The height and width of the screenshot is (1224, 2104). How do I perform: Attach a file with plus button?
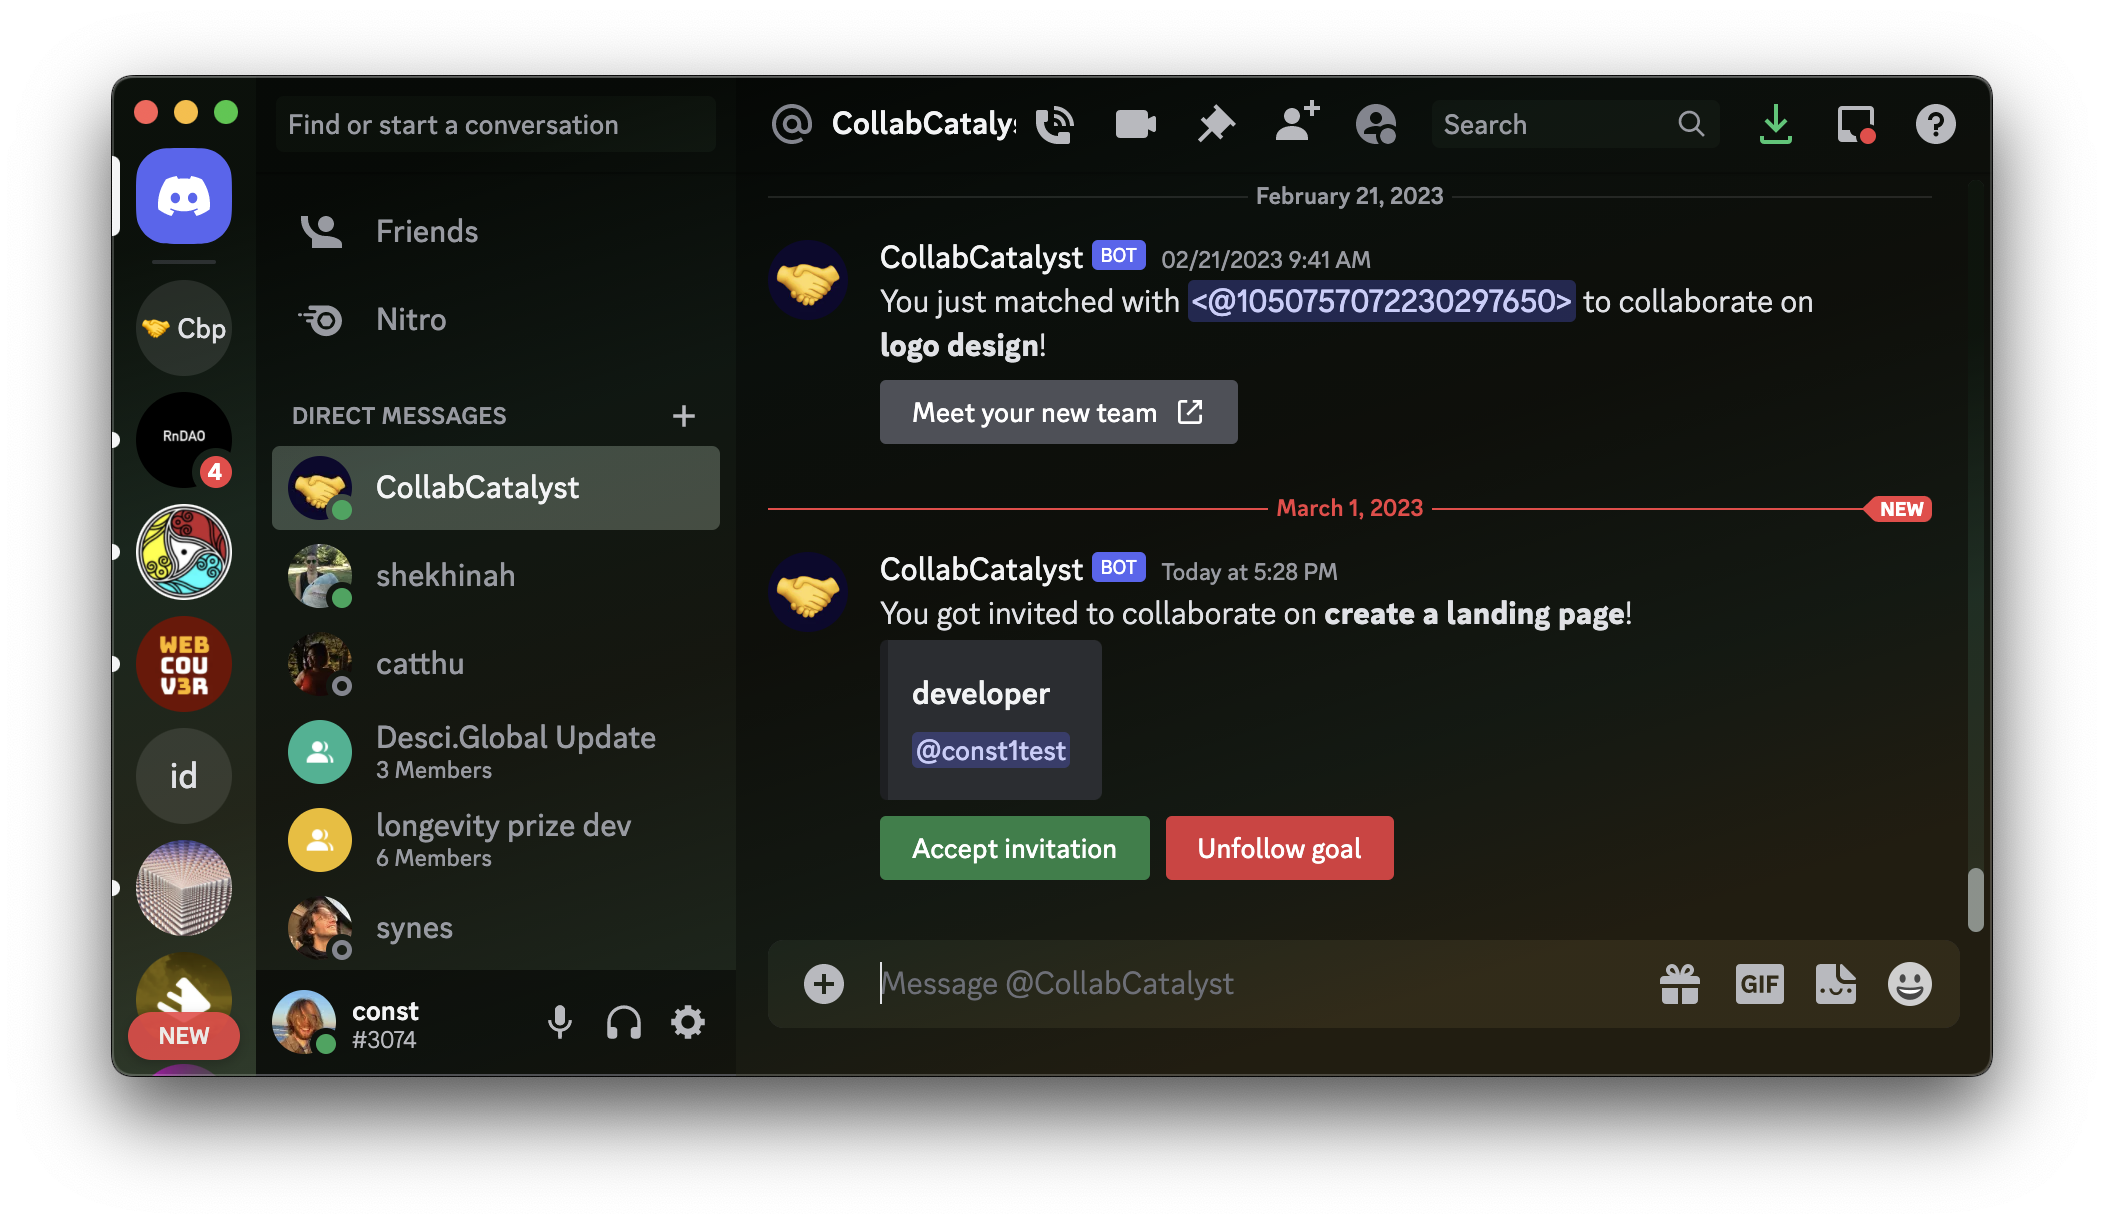(824, 984)
